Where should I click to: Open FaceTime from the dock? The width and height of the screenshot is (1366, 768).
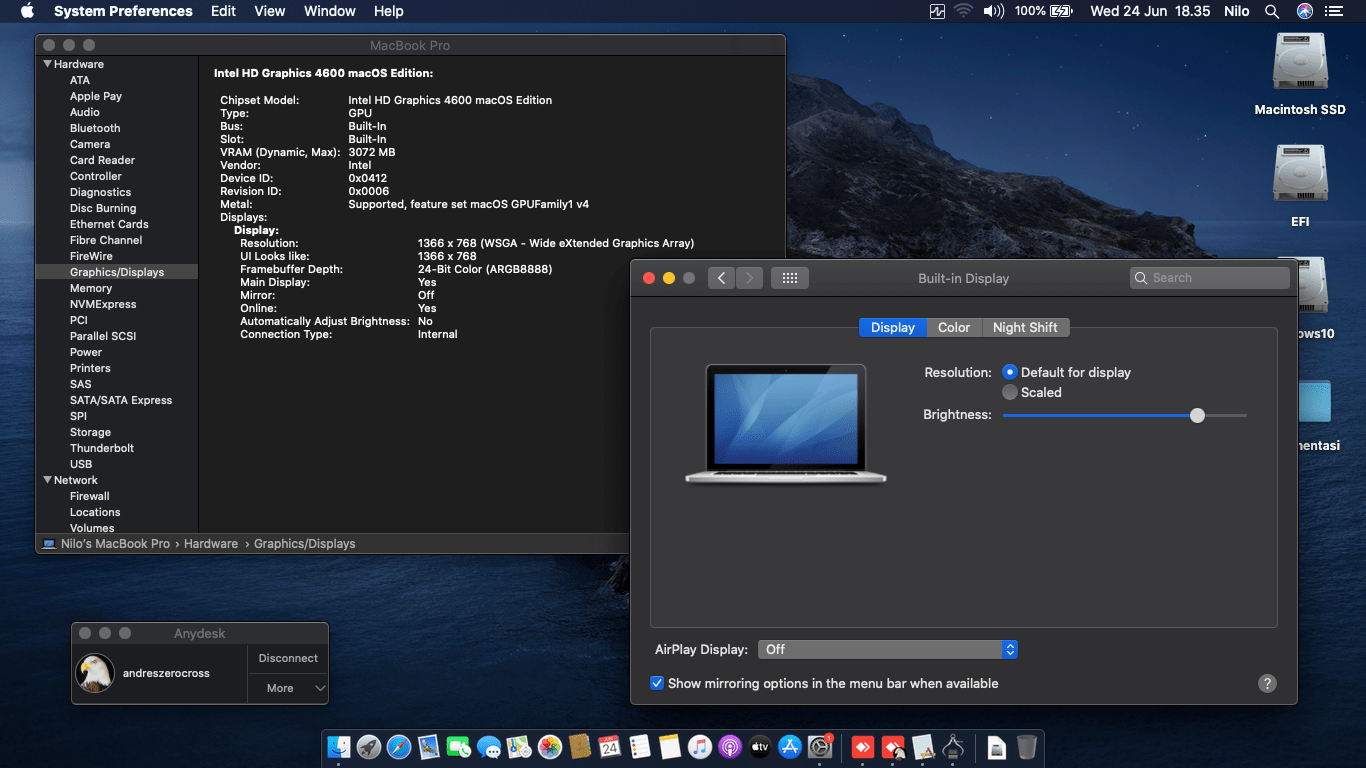tap(459, 747)
